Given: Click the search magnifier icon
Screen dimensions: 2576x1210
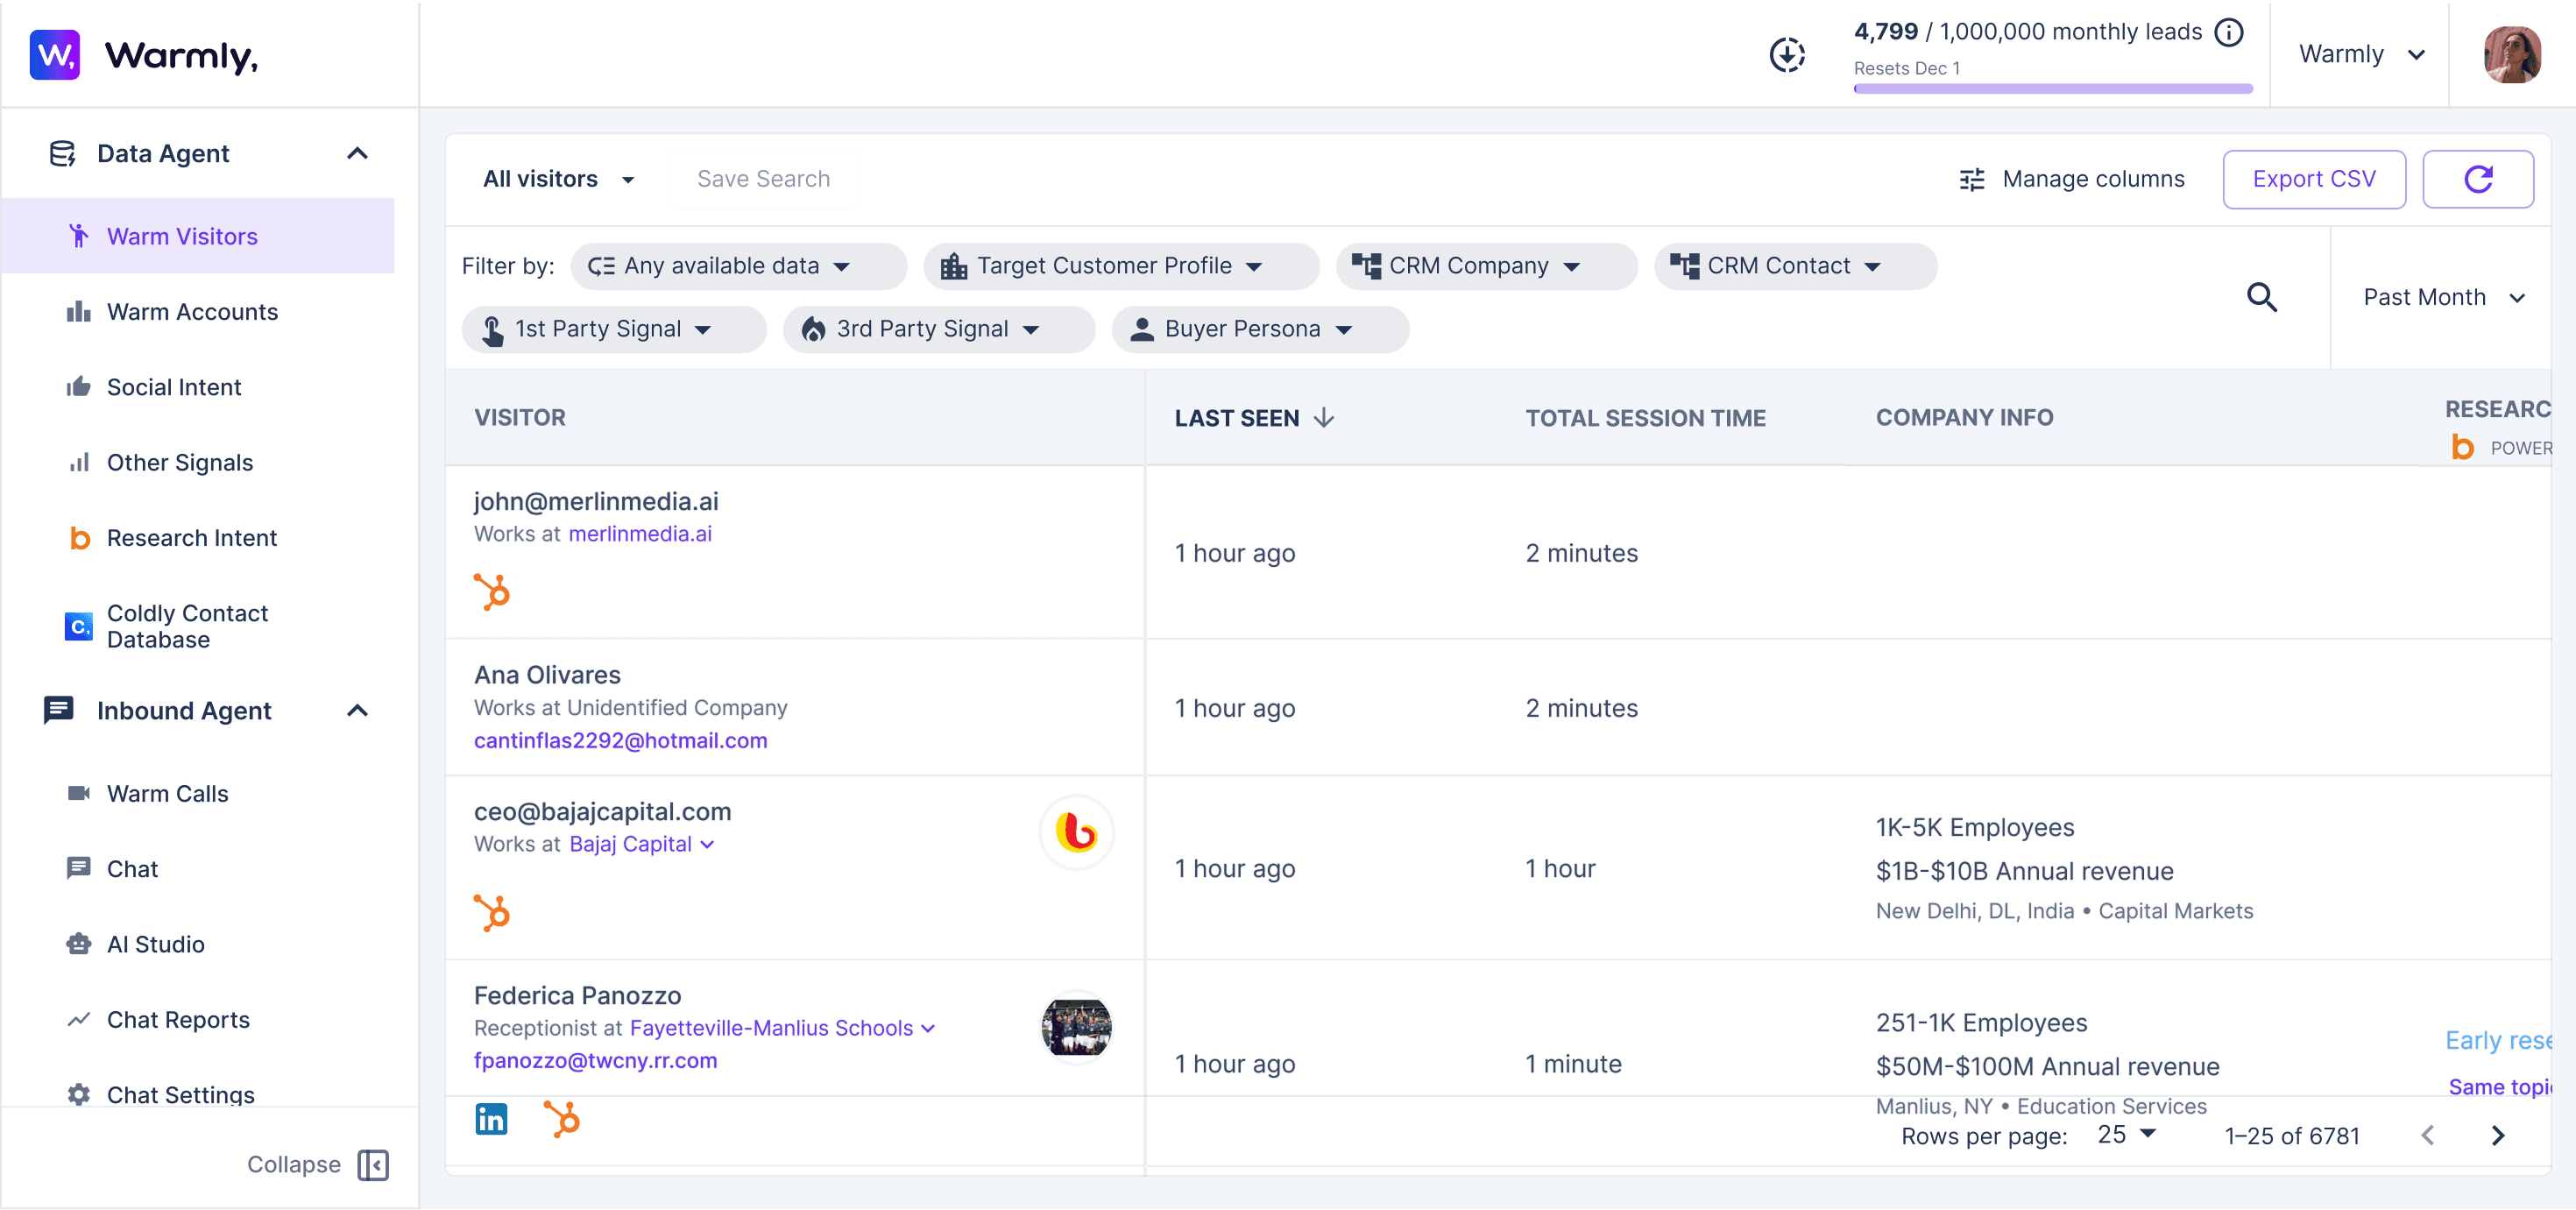Looking at the screenshot, I should (2262, 297).
